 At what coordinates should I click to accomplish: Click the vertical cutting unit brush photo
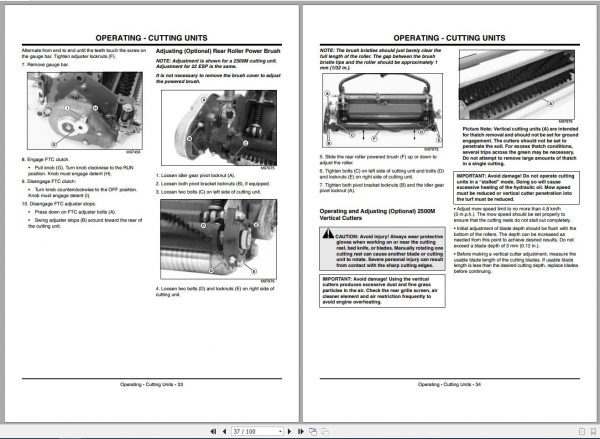click(x=517, y=85)
